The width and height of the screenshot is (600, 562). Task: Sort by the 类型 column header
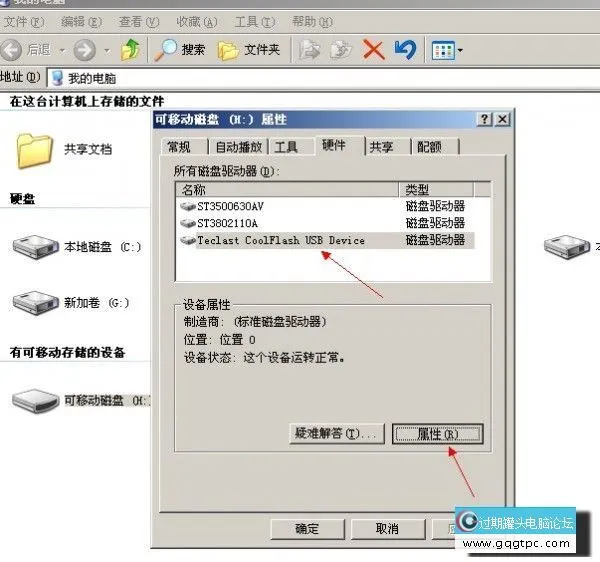coord(436,190)
